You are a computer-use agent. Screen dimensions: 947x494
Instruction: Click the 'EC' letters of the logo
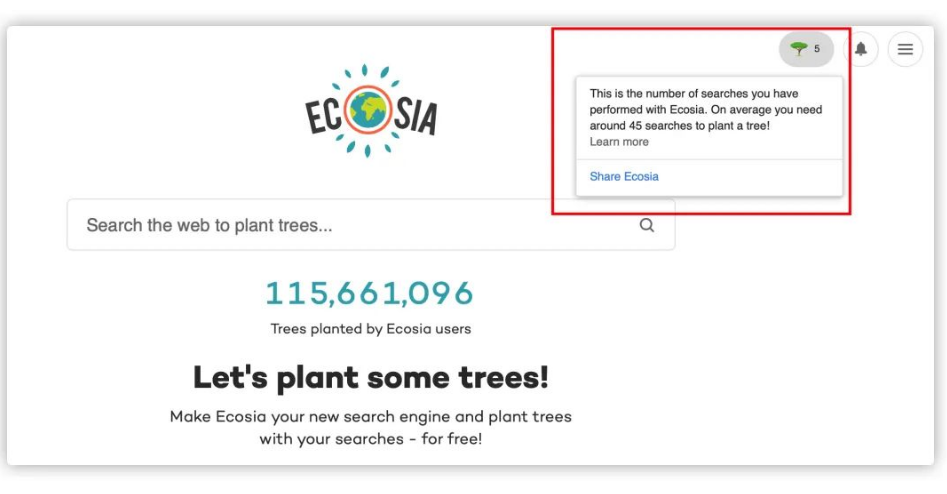tap(324, 117)
